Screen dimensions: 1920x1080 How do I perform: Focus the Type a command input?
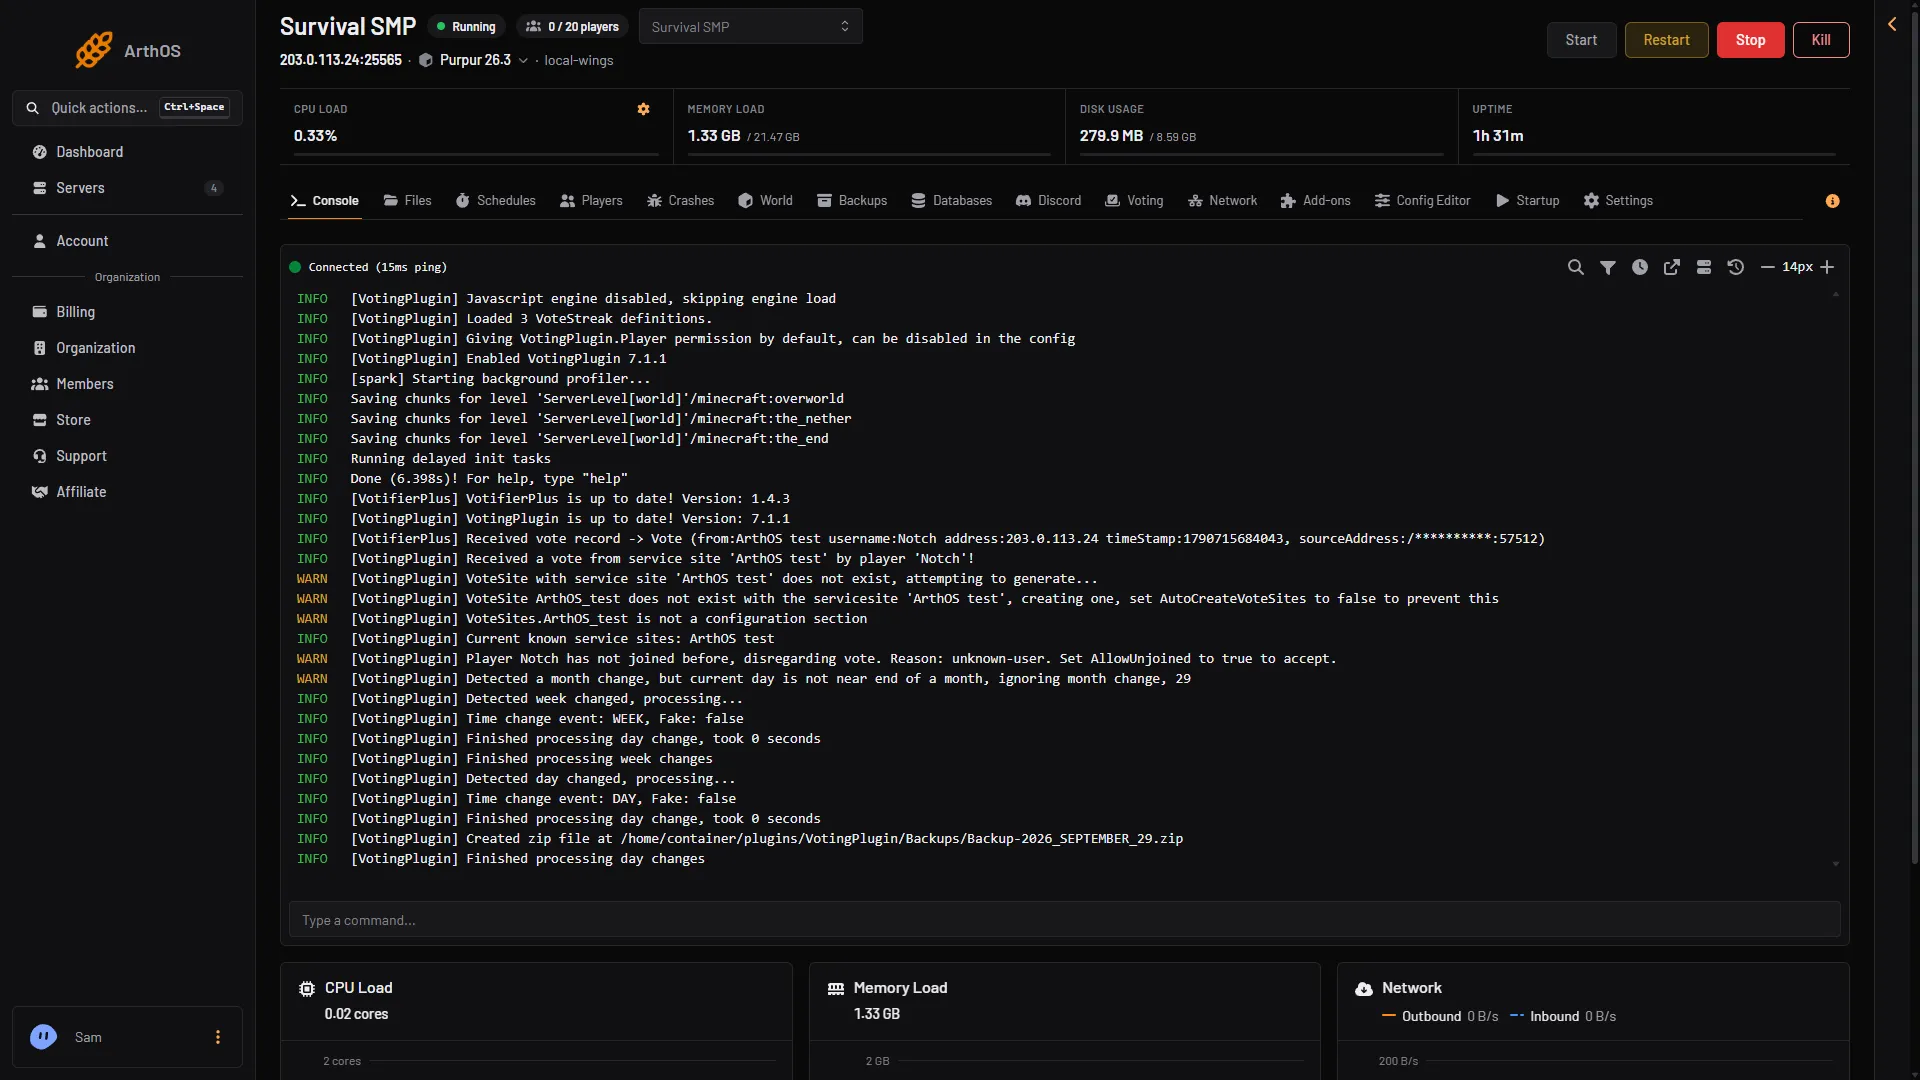1064,920
